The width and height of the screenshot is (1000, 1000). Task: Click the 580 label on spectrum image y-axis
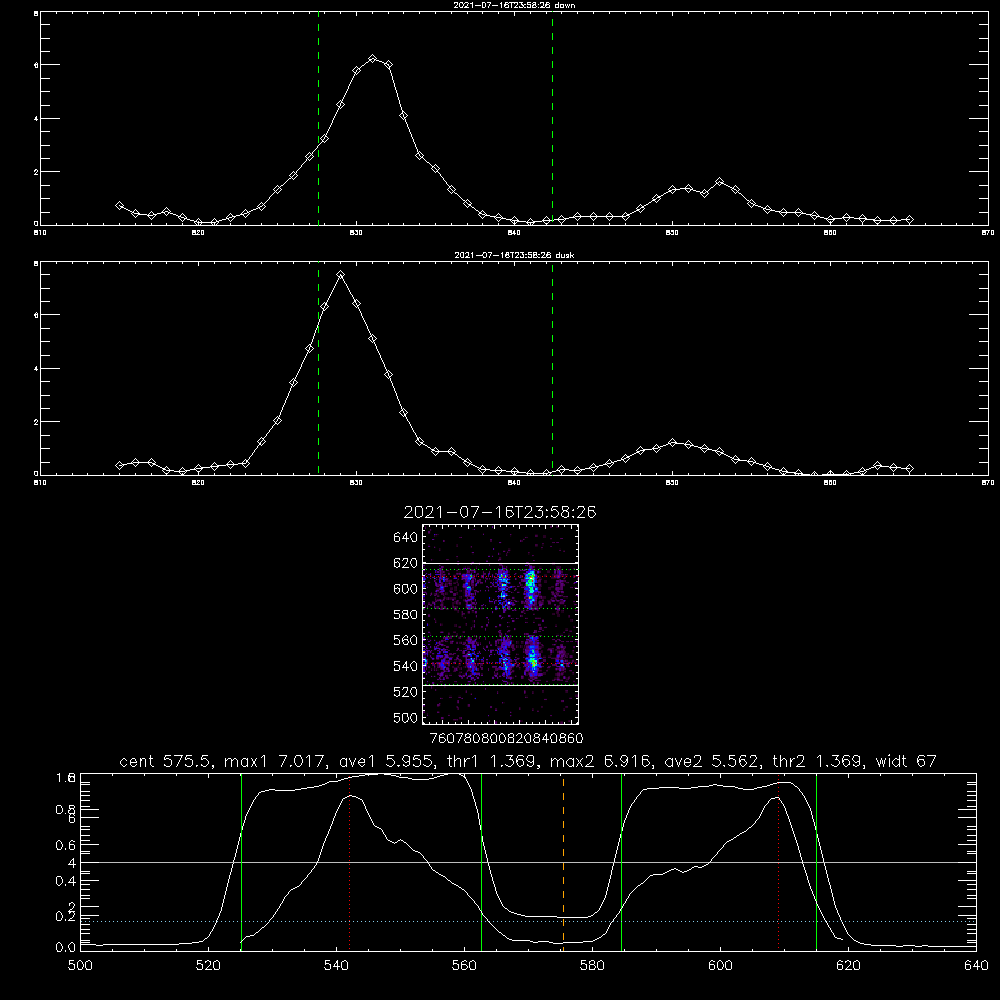[x=406, y=615]
